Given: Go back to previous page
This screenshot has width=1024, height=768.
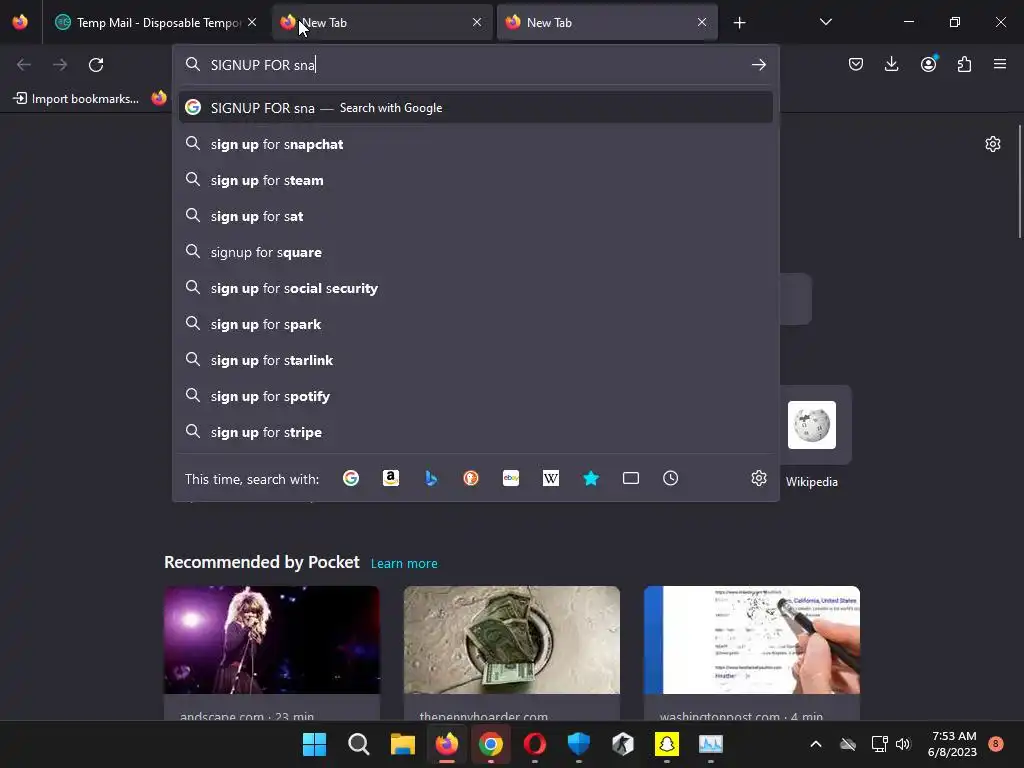Looking at the screenshot, I should pos(24,65).
